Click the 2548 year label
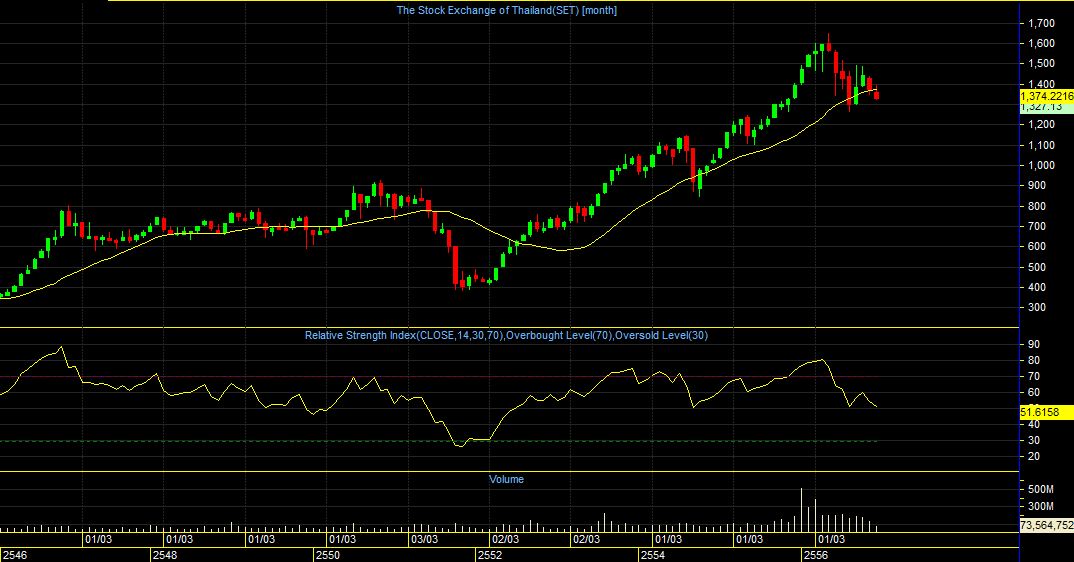The image size is (1074, 562). (x=164, y=555)
